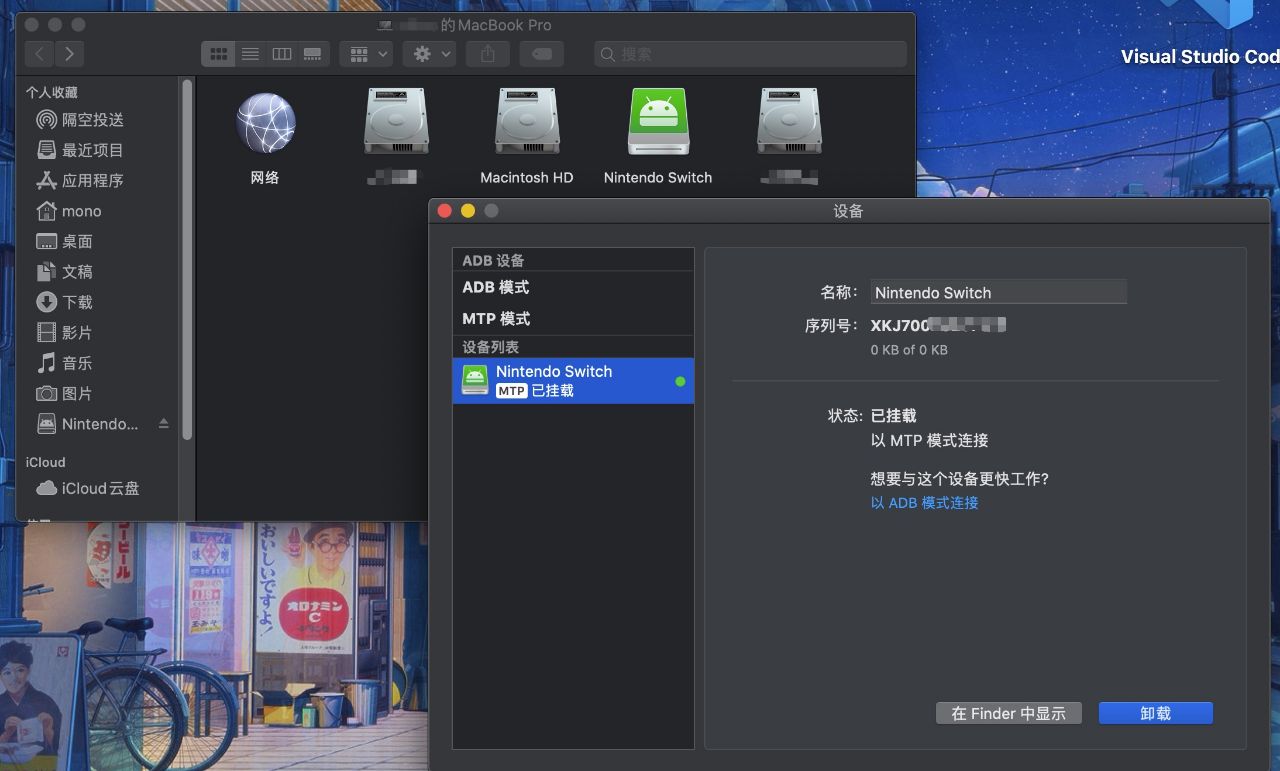Click the ADB 设备 section header

coord(493,260)
